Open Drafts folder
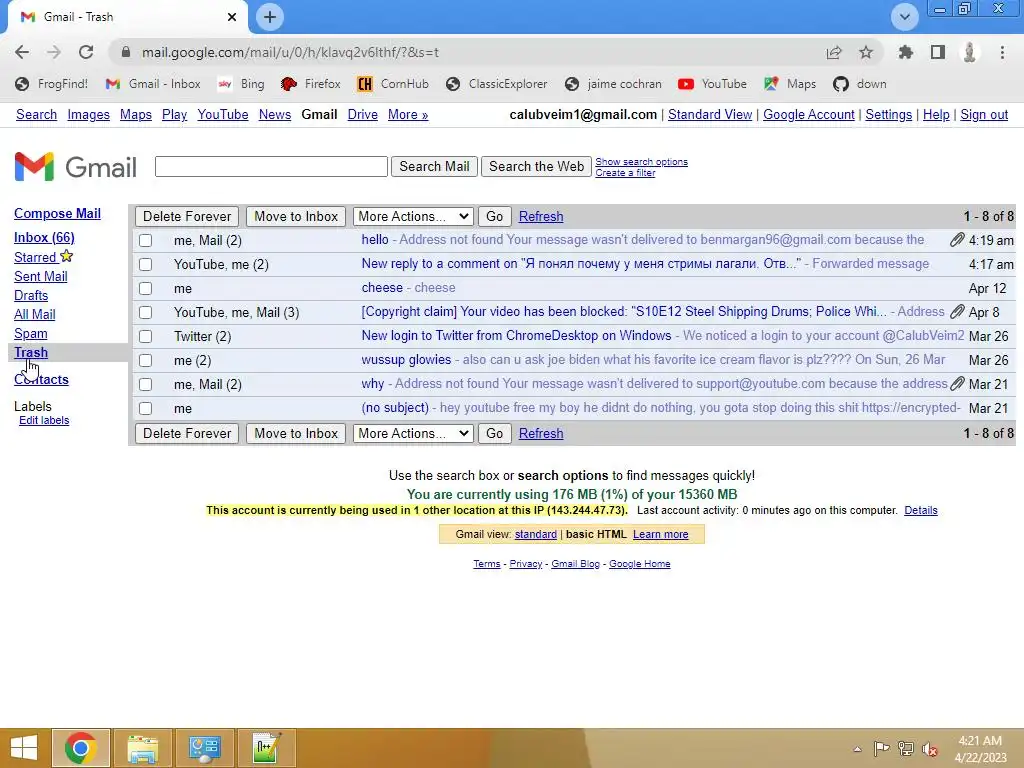Image resolution: width=1024 pixels, height=768 pixels. [31, 295]
